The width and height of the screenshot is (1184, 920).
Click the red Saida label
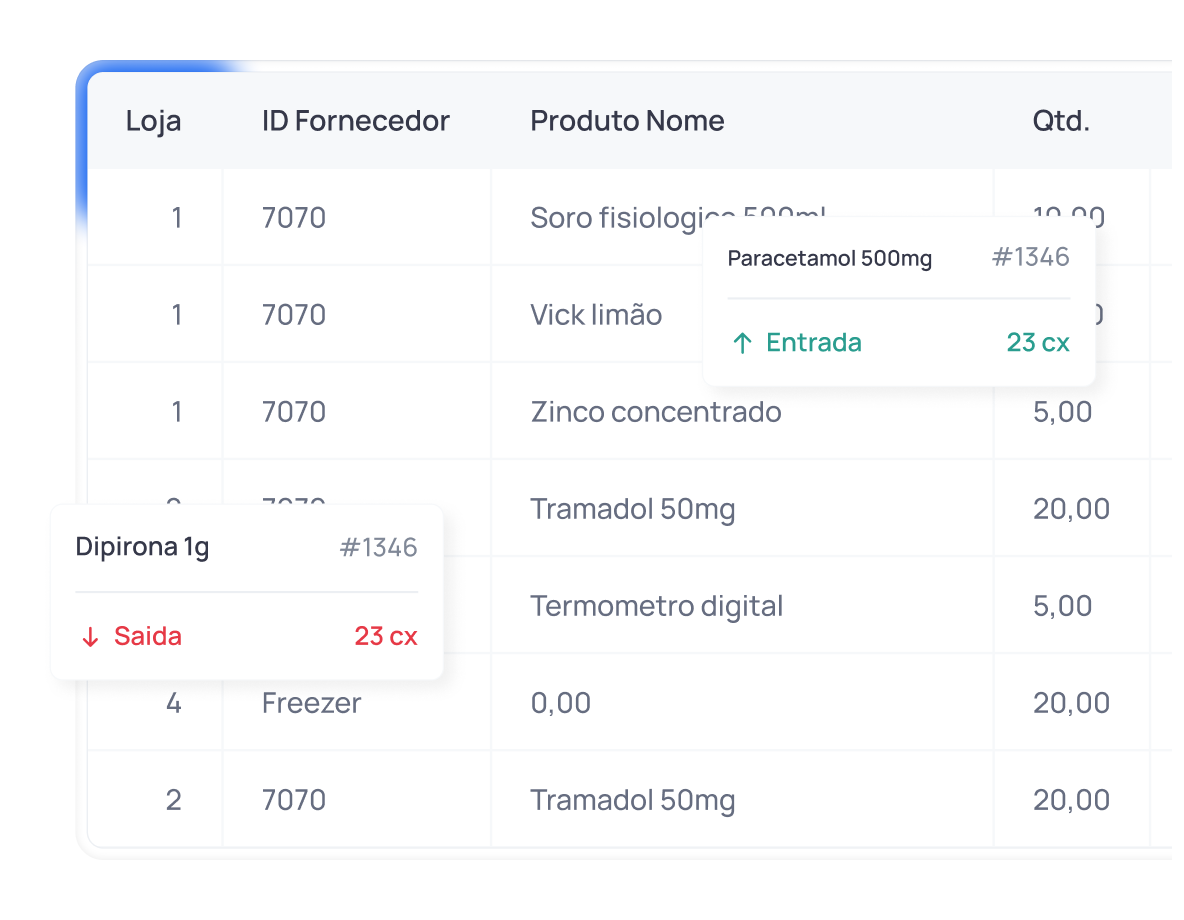pos(148,637)
